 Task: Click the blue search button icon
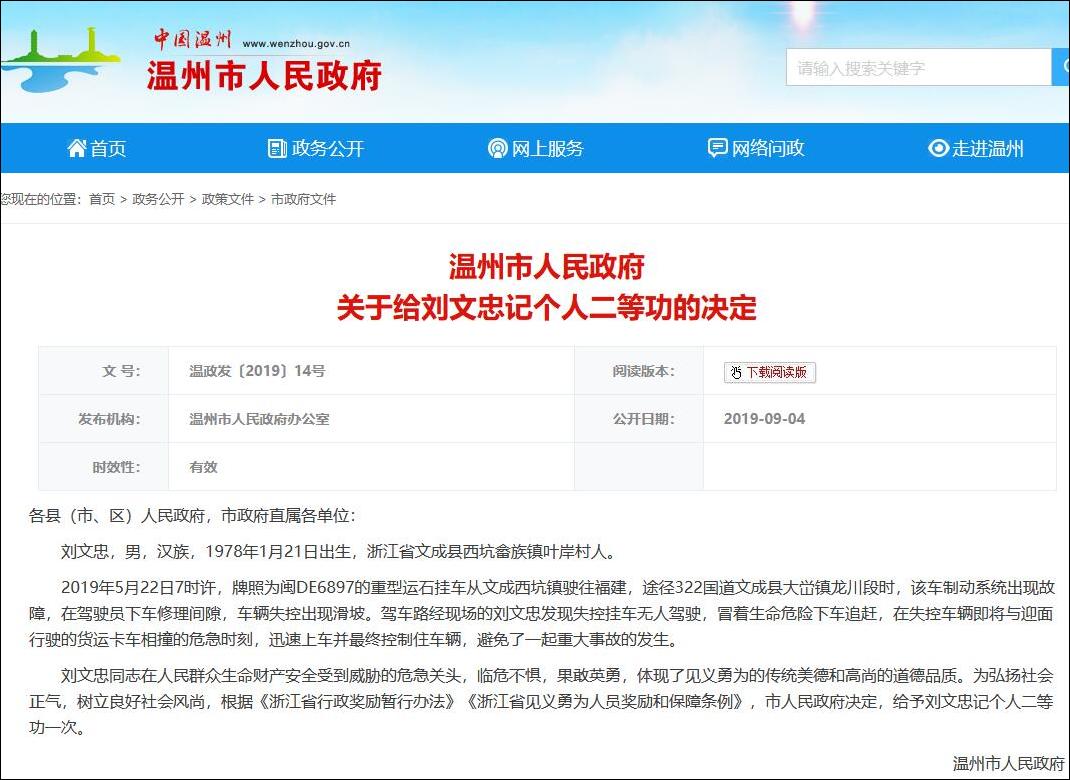[1063, 67]
